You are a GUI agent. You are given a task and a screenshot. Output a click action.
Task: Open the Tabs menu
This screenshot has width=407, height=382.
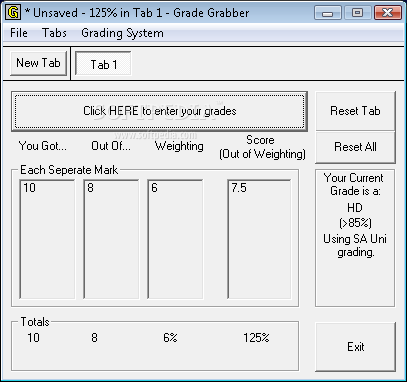click(x=54, y=33)
